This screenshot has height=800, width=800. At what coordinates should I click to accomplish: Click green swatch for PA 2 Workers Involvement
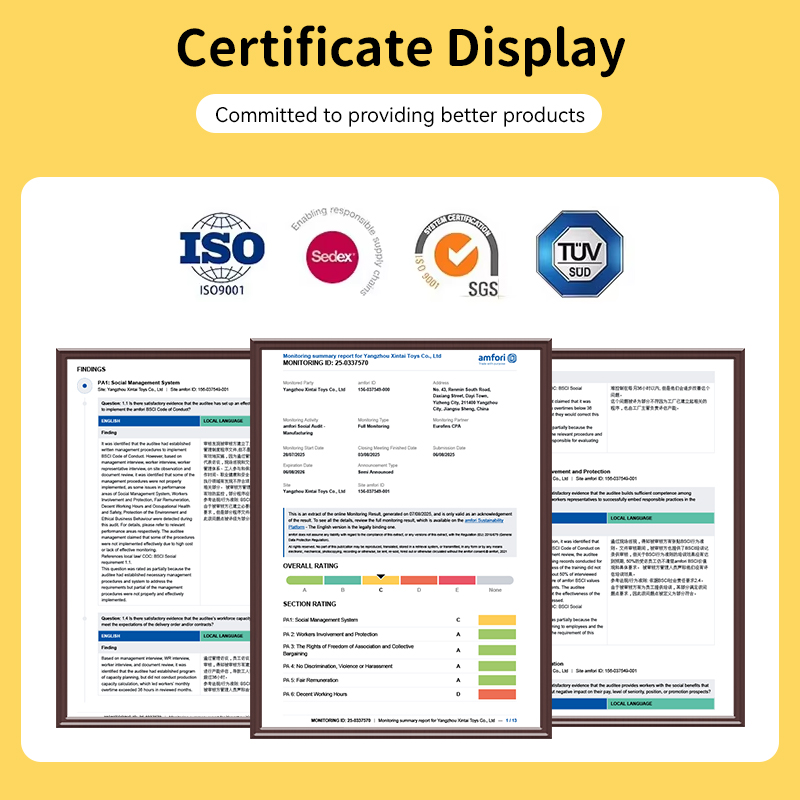click(497, 634)
